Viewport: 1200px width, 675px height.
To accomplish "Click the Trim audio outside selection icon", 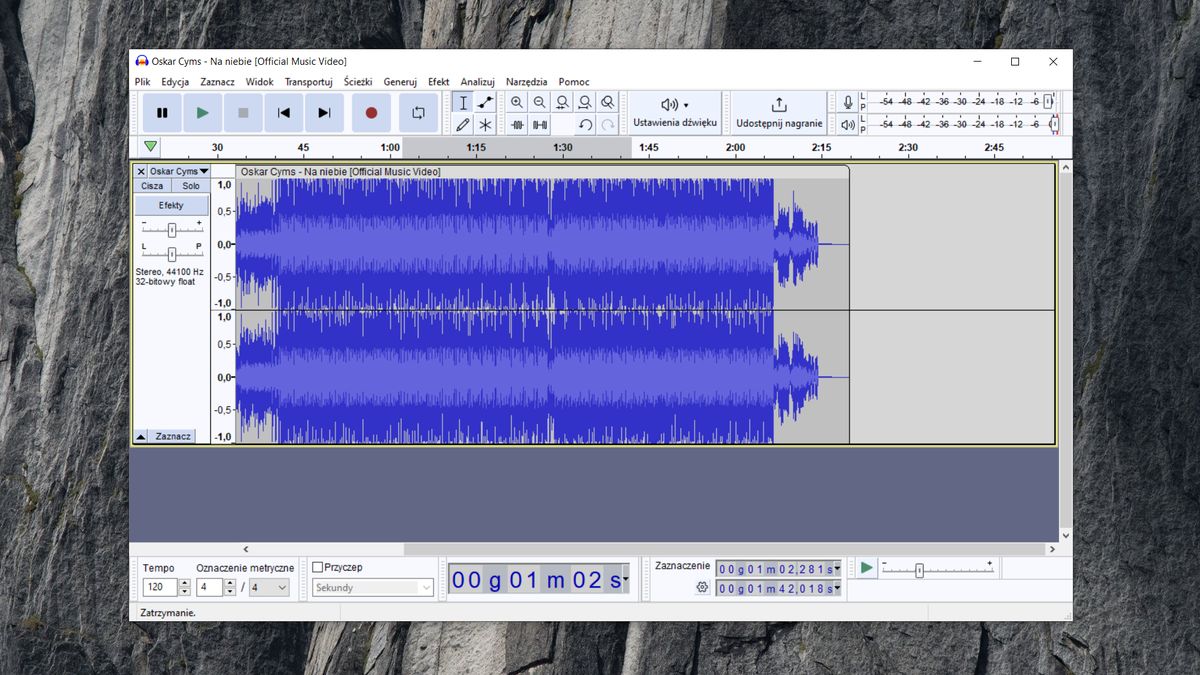I will click(518, 124).
